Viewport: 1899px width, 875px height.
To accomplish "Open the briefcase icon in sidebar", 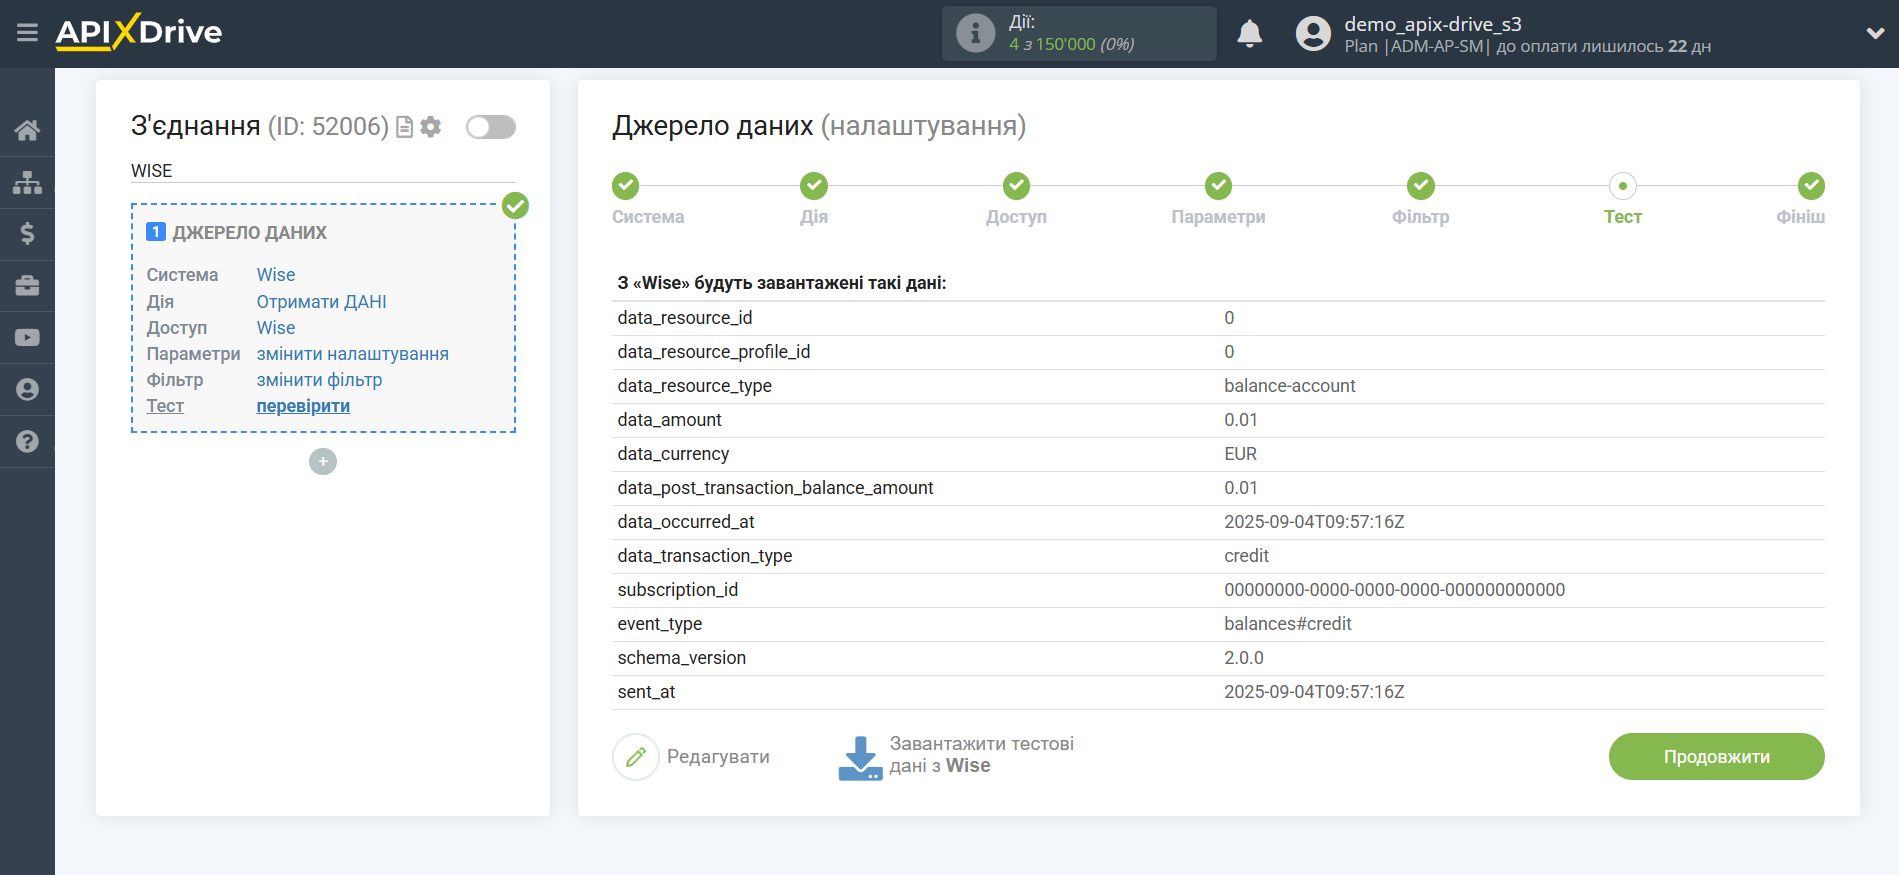I will tap(27, 286).
